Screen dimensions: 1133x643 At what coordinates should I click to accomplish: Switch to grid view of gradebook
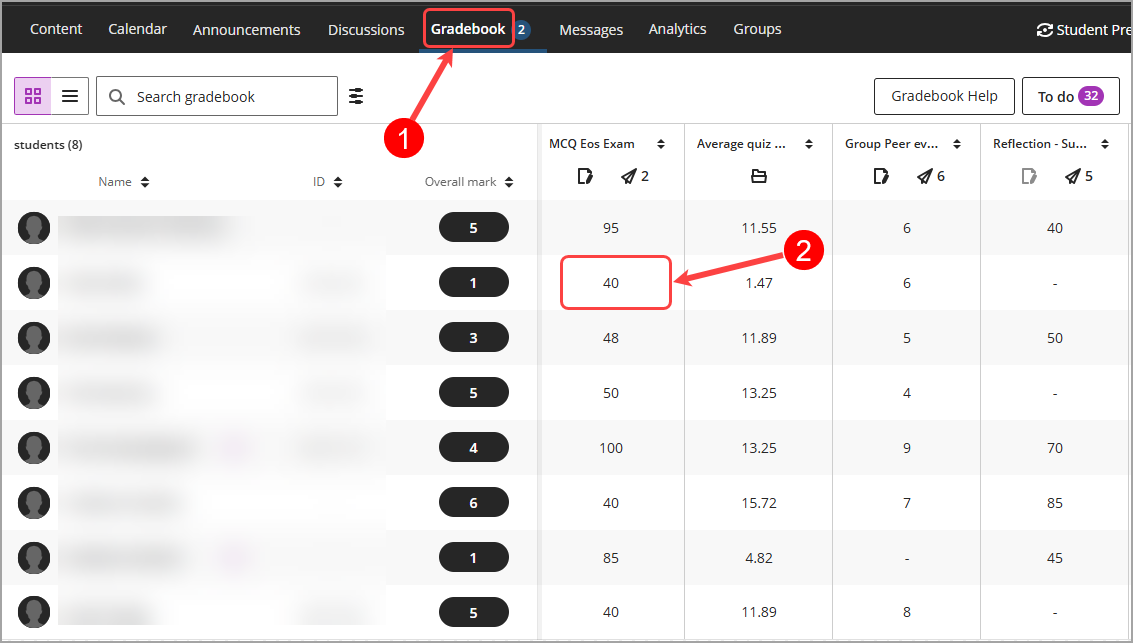pos(33,96)
